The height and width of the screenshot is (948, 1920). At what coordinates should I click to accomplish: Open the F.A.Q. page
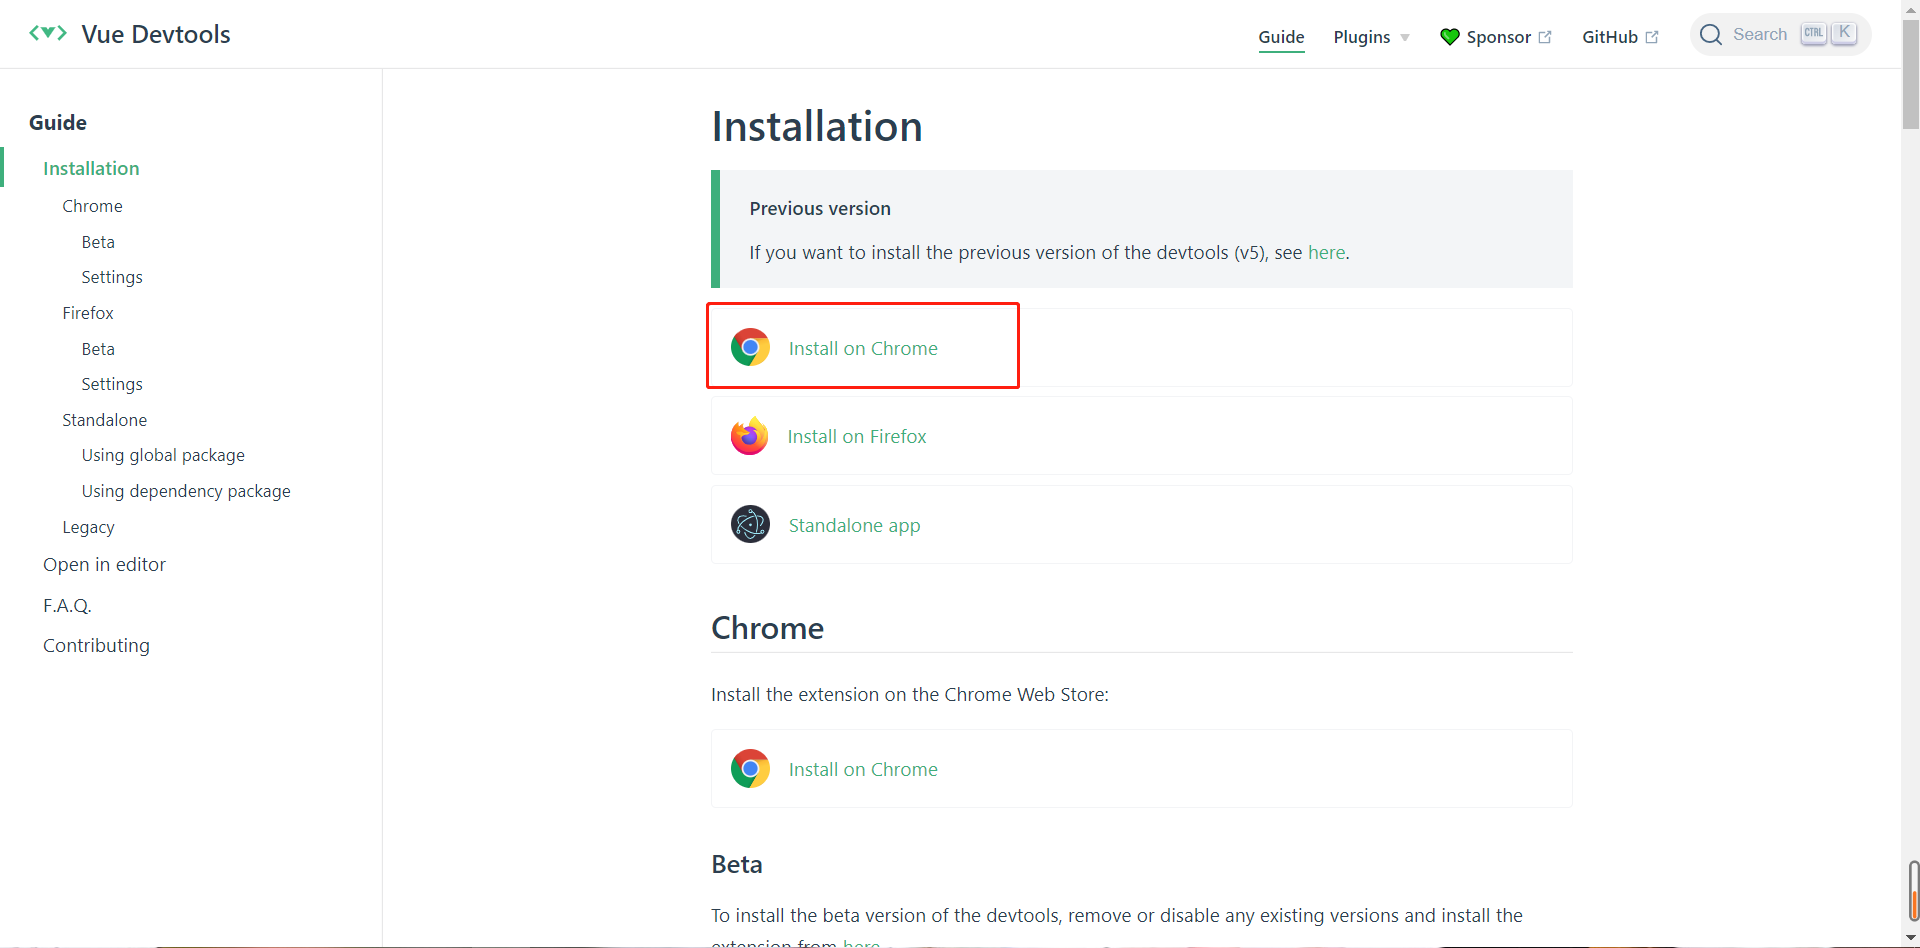[x=67, y=605]
